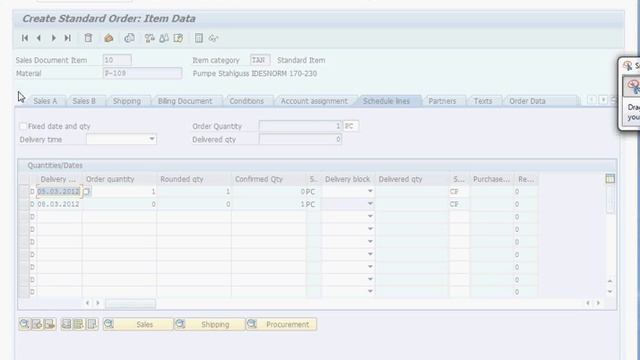Open table settings icon at Quantities/Dates grid corner
640x360 pixels.
610,178
